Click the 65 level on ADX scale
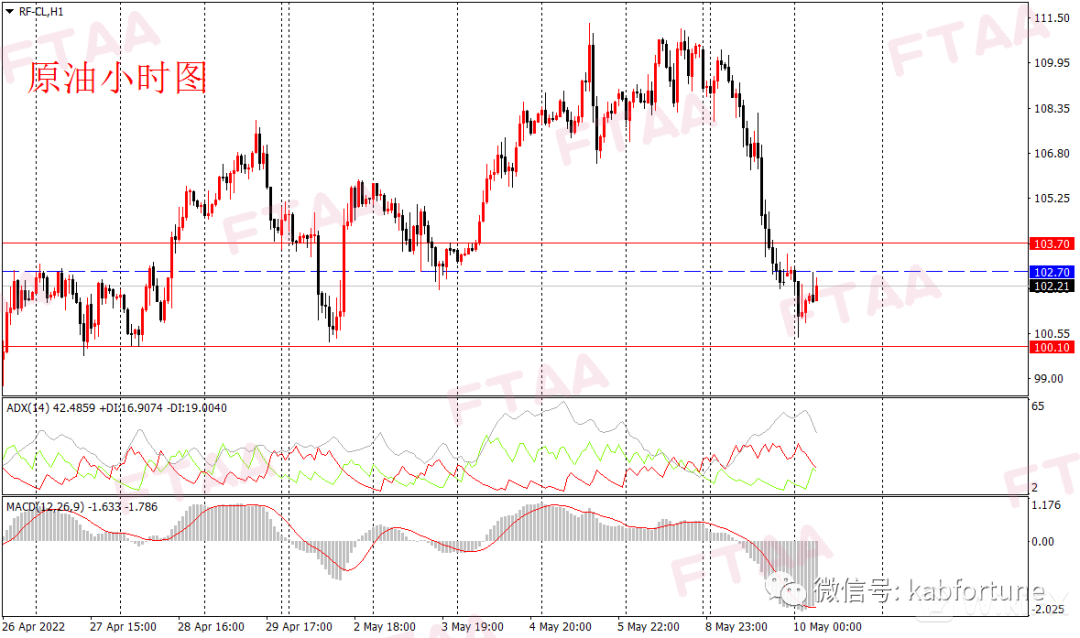The width and height of the screenshot is (1080, 638). pyautogui.click(x=1037, y=408)
